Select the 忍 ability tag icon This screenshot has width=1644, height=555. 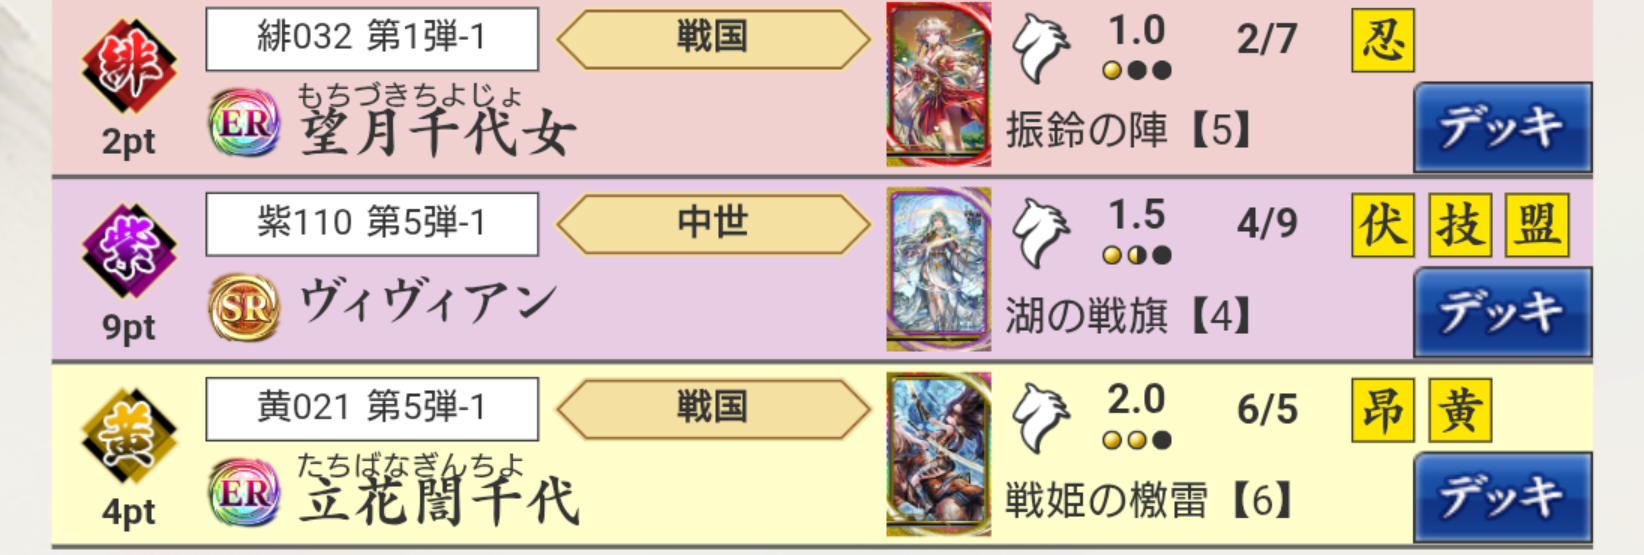1383,40
